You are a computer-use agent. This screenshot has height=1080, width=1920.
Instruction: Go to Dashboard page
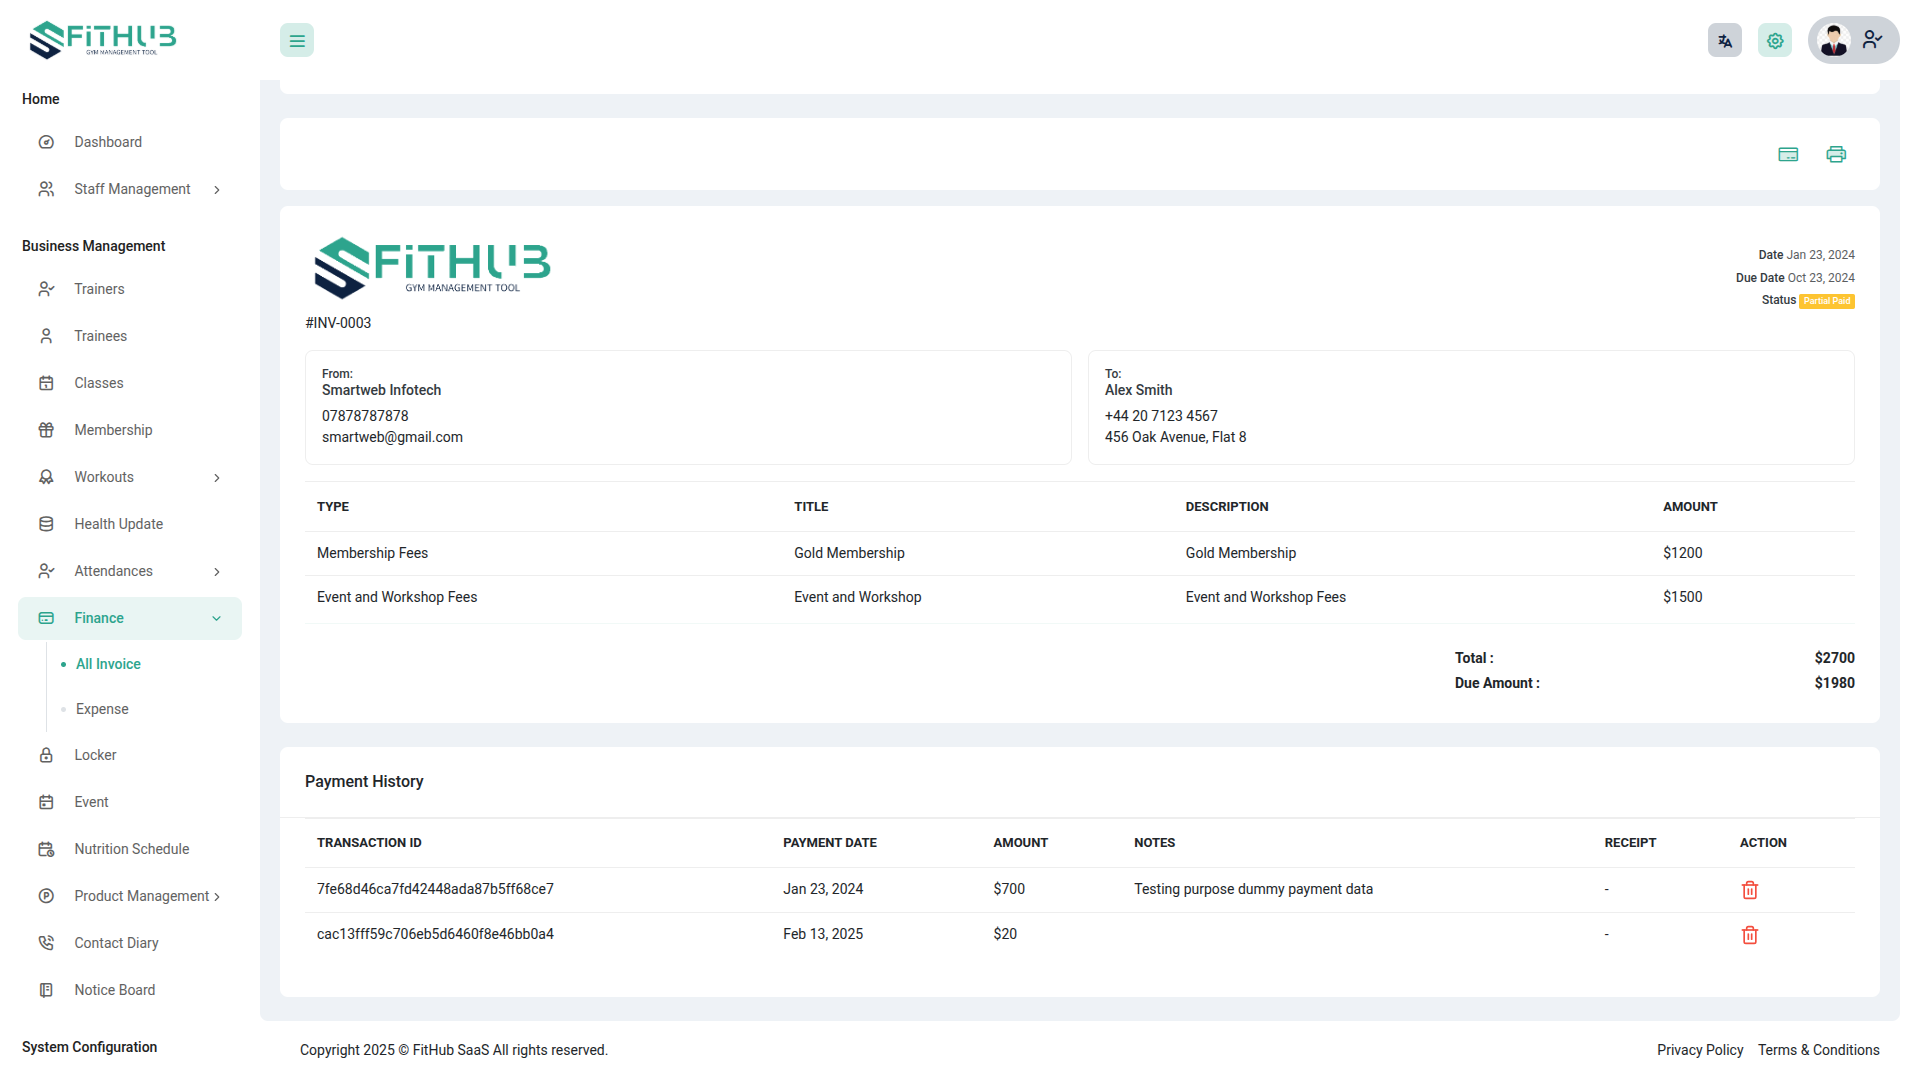tap(108, 142)
